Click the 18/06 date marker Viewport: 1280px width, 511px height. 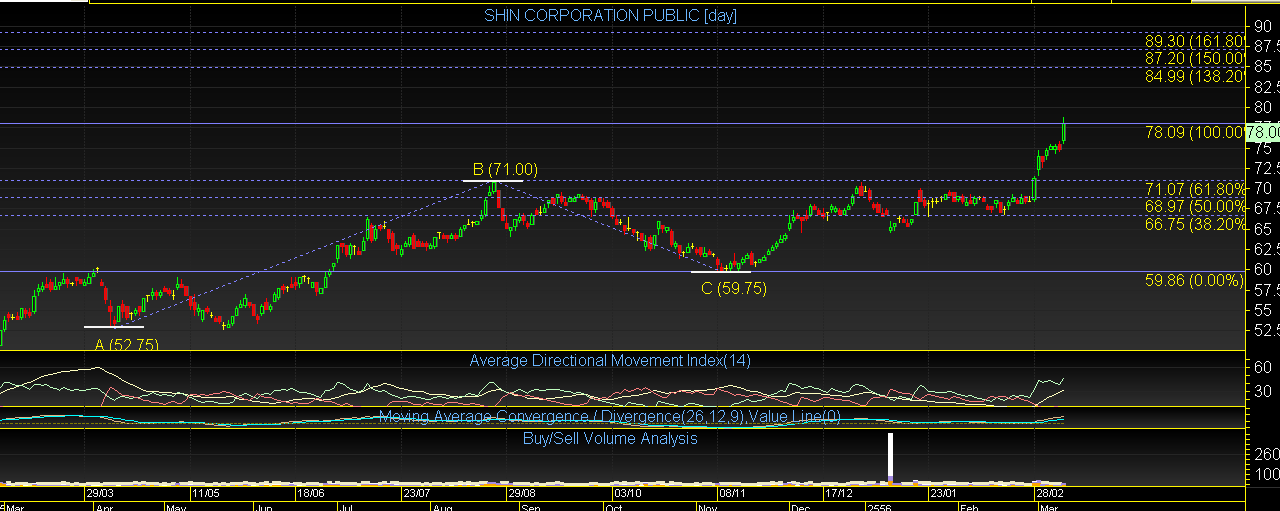(x=311, y=494)
